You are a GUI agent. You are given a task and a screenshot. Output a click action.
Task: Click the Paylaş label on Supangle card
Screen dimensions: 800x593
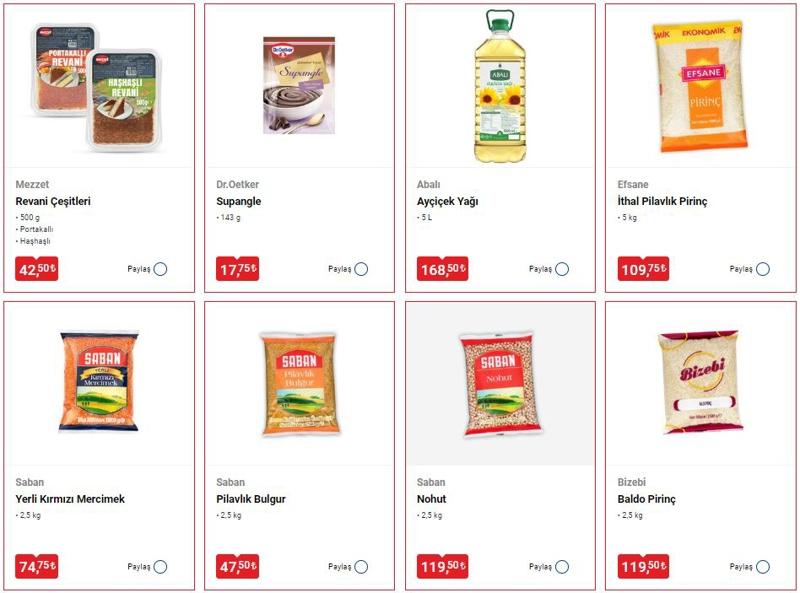click(339, 269)
